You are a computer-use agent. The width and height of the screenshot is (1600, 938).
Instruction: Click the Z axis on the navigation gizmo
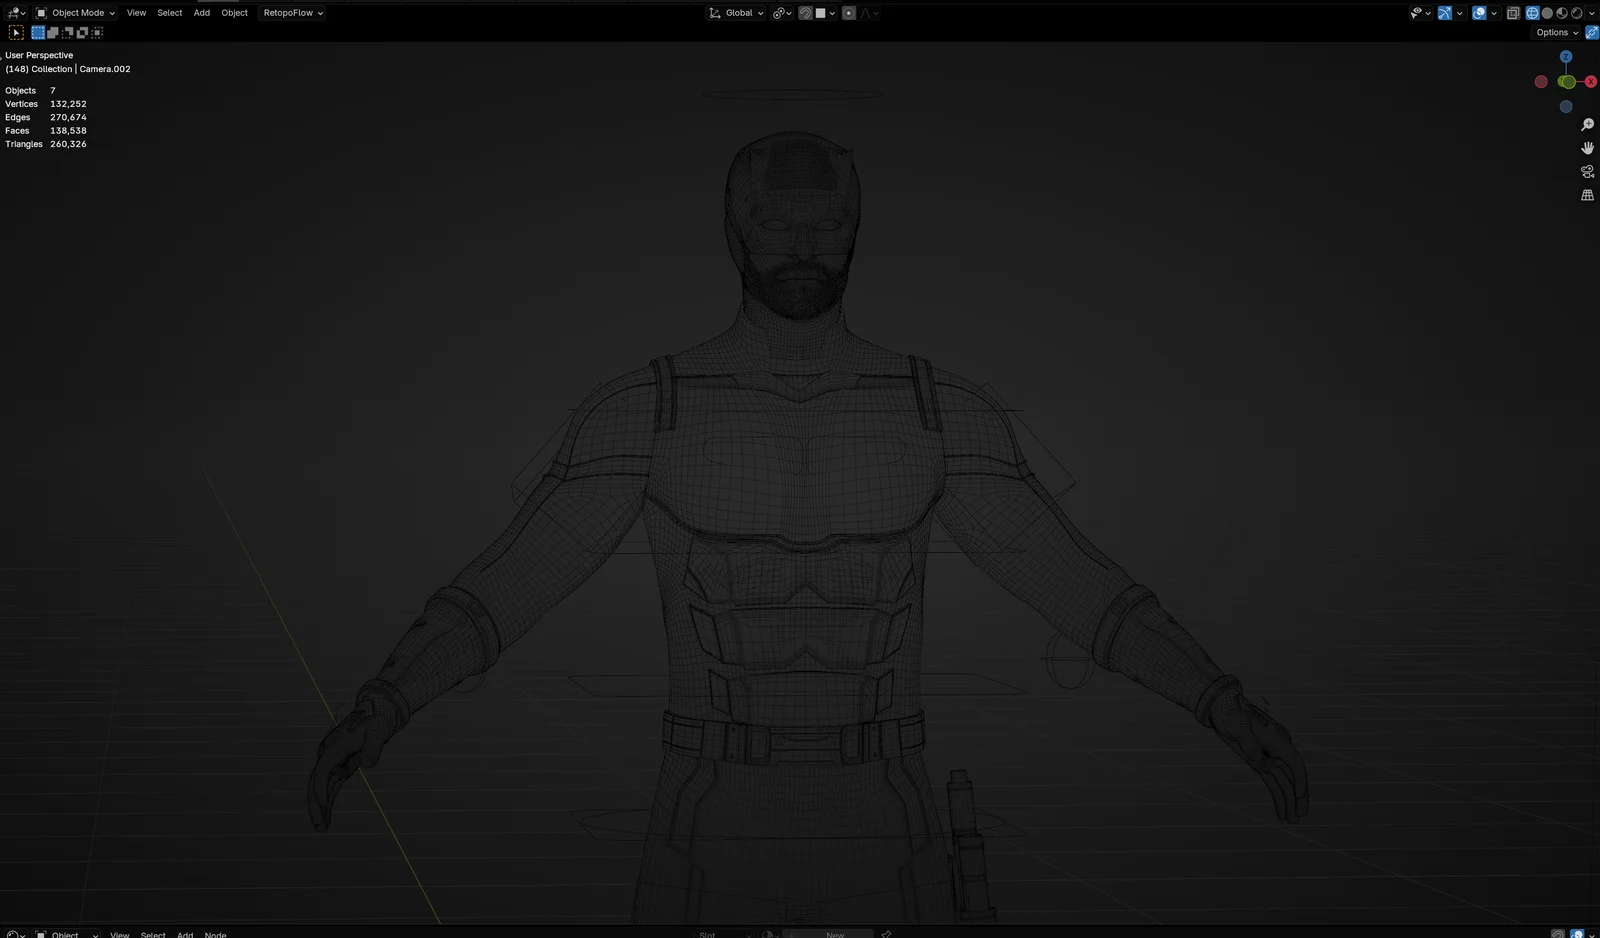[x=1565, y=57]
